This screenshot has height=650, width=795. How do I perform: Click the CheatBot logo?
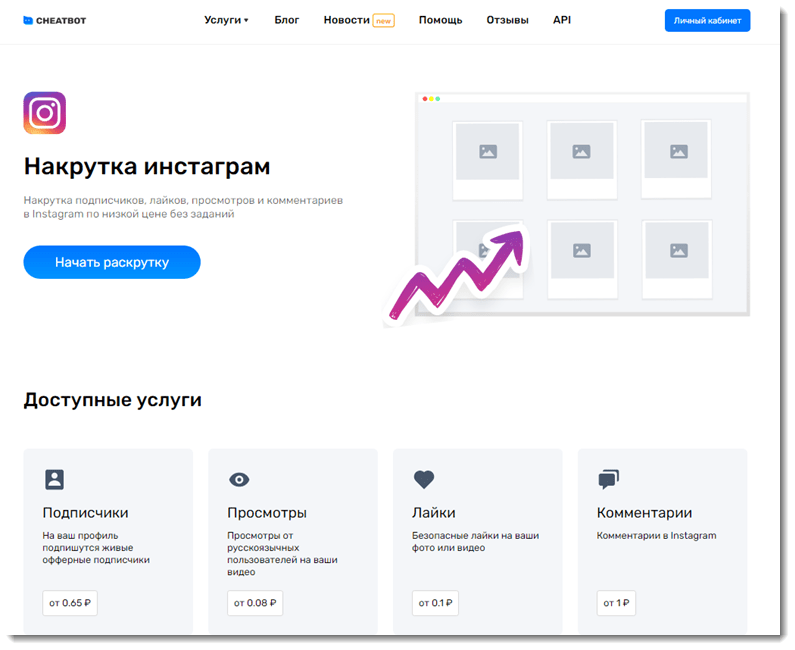click(x=55, y=21)
